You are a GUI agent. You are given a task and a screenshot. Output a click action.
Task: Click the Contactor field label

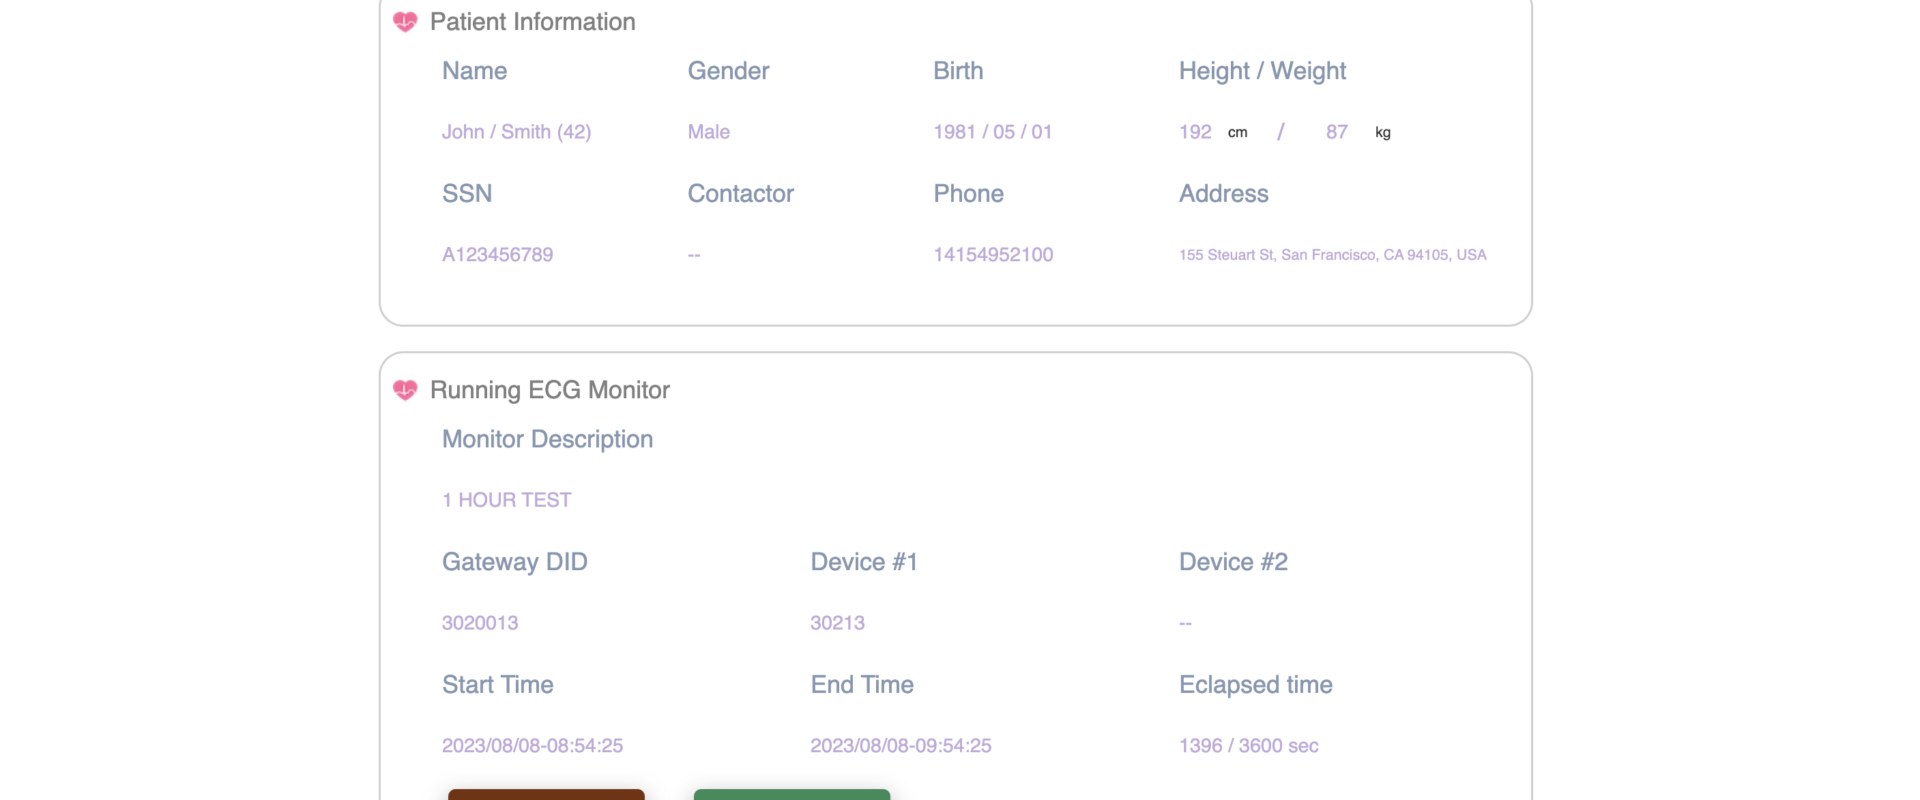point(741,194)
